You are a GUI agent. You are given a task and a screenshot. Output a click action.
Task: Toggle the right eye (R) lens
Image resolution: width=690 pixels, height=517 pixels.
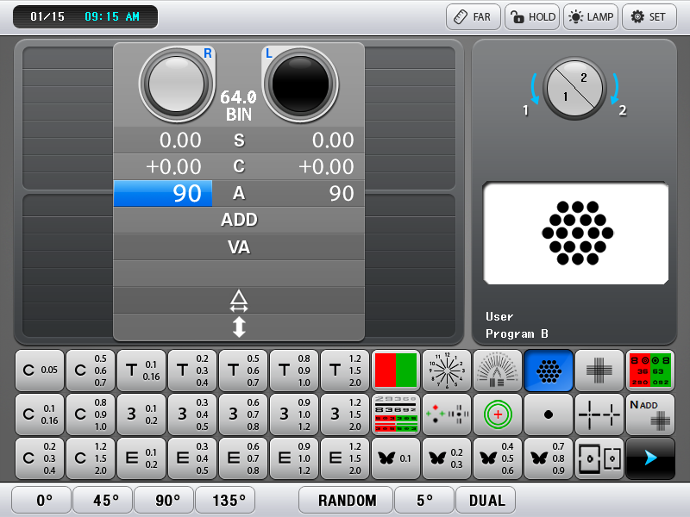pyautogui.click(x=177, y=82)
